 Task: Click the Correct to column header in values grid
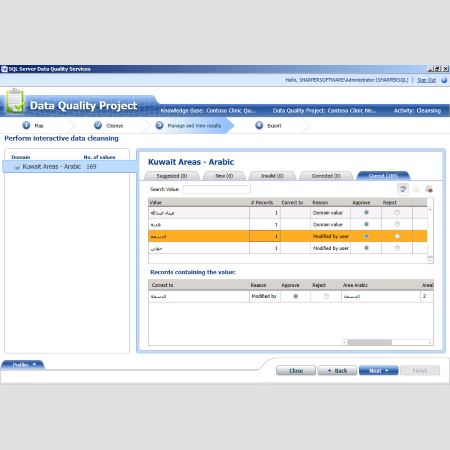pyautogui.click(x=295, y=202)
